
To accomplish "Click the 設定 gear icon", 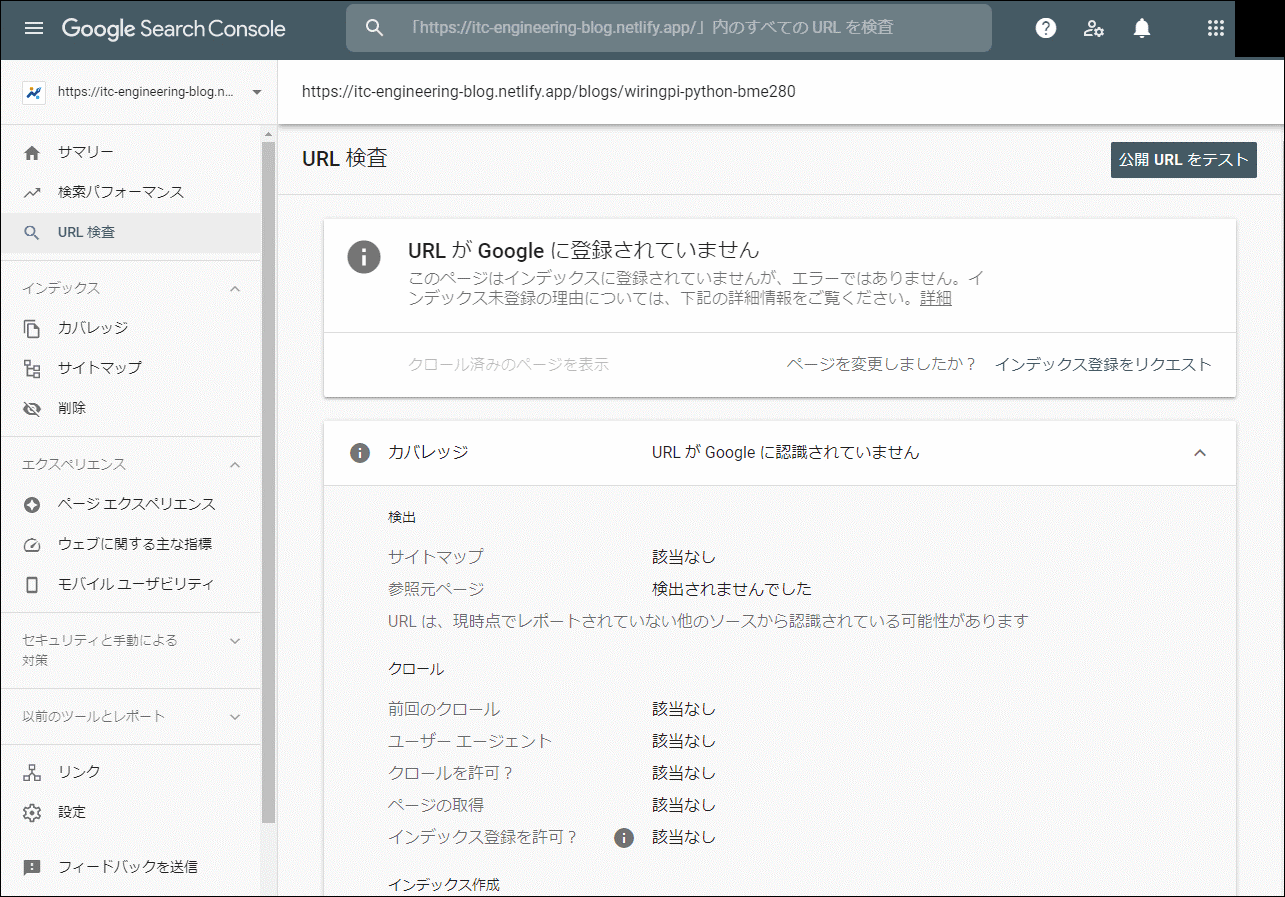I will (32, 812).
